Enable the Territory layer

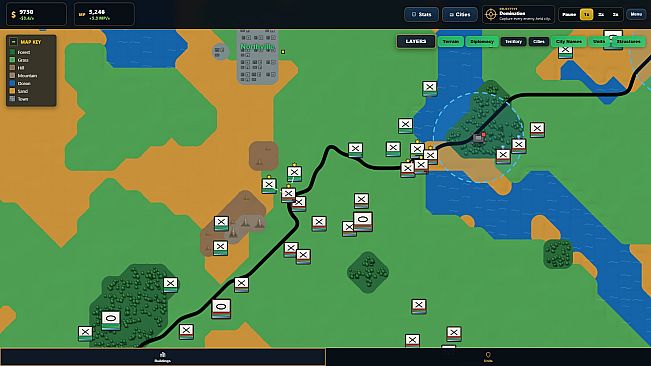514,41
